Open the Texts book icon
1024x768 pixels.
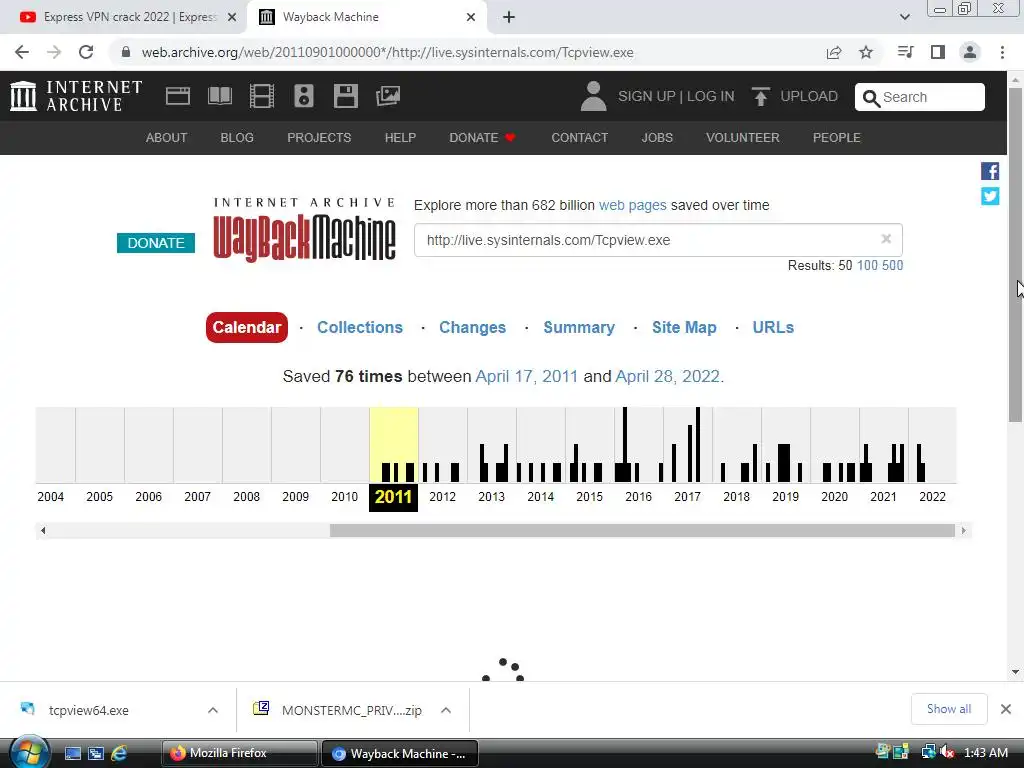tap(219, 96)
